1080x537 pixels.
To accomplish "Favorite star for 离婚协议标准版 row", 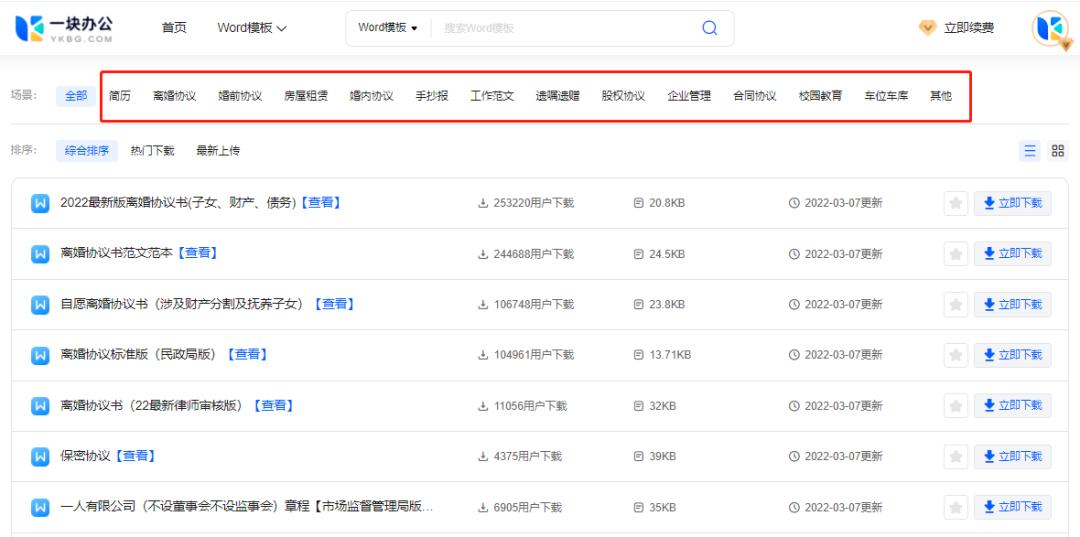I will tap(955, 355).
